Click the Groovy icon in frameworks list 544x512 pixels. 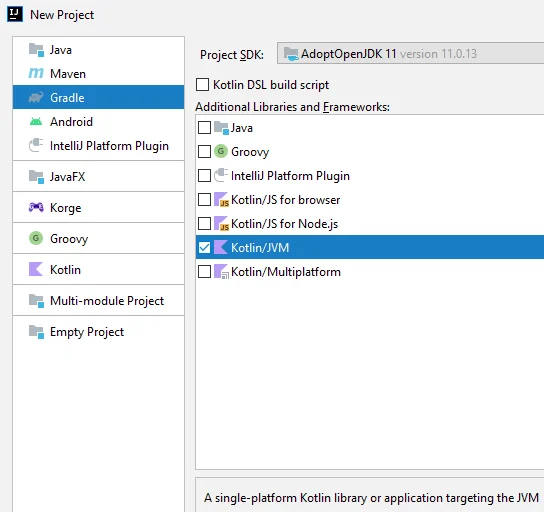click(x=221, y=151)
